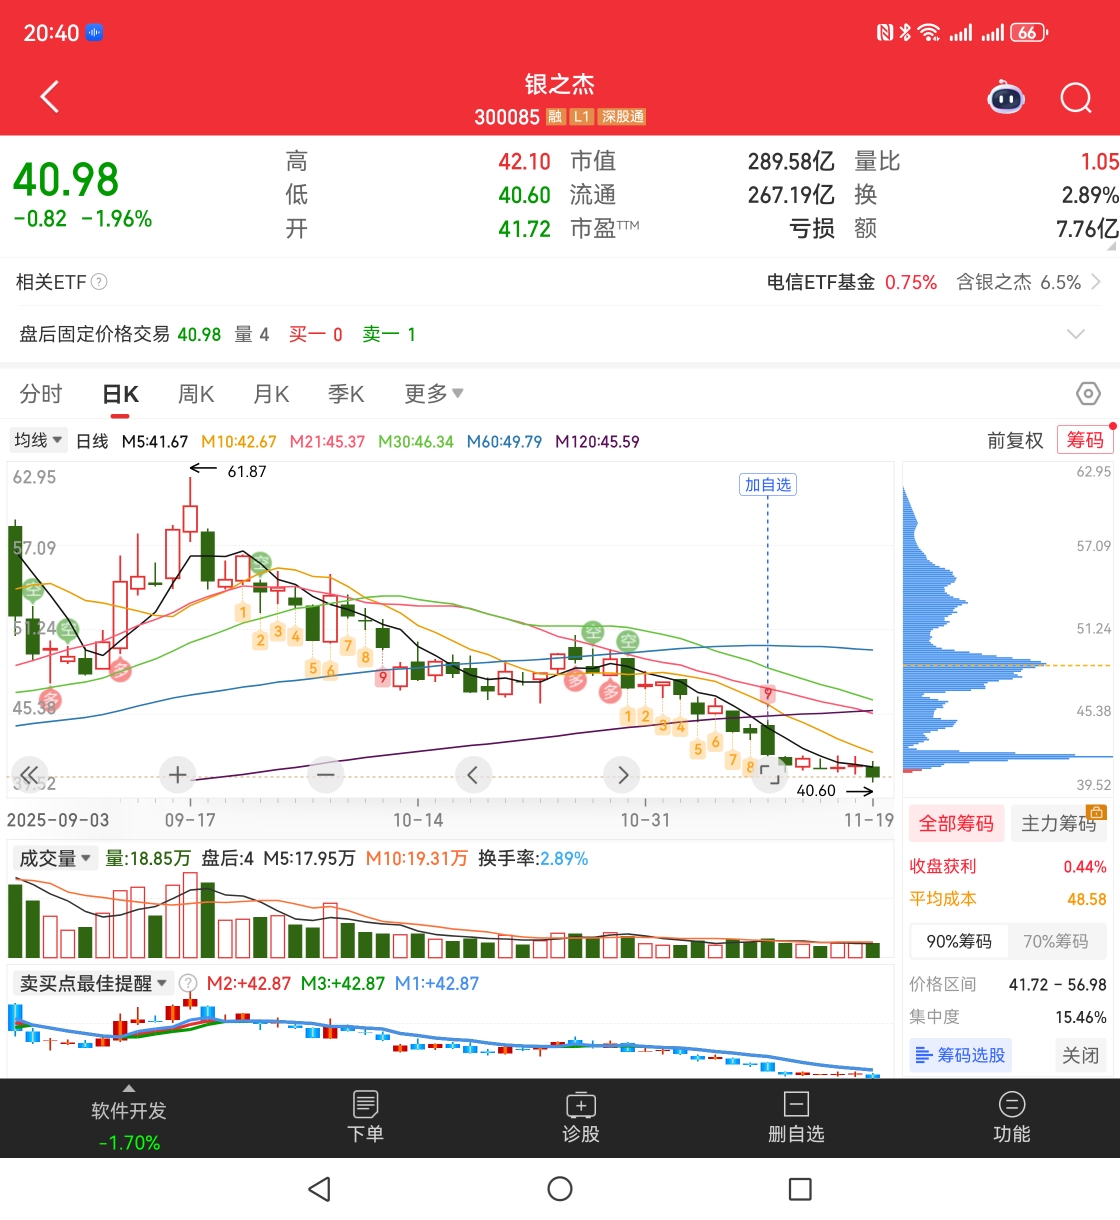Switch to the 日K tab
1120x1220 pixels.
pos(121,394)
